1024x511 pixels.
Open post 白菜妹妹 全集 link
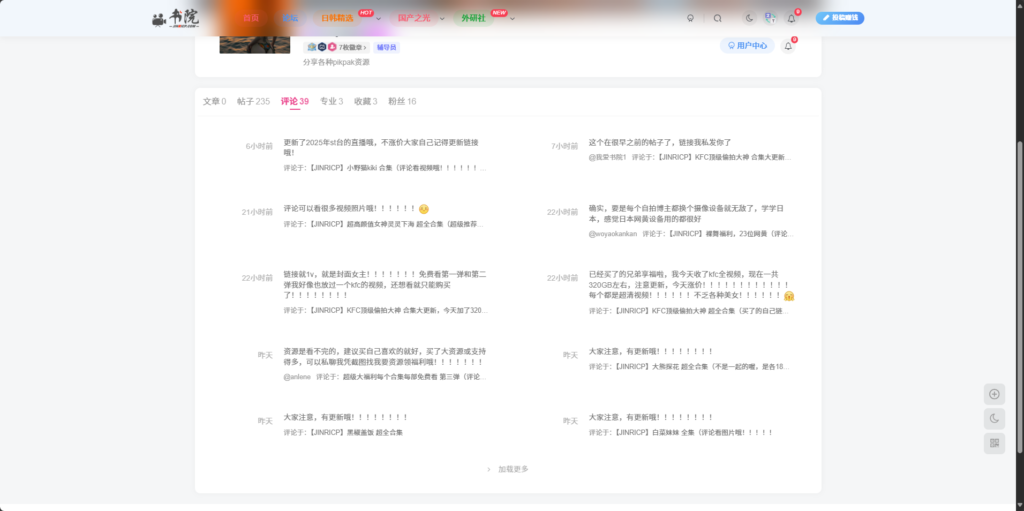[694, 433]
